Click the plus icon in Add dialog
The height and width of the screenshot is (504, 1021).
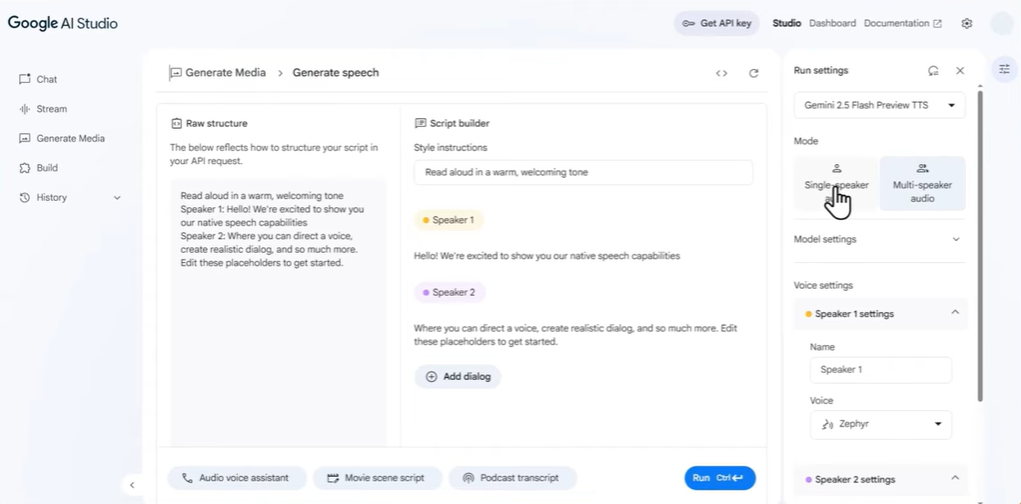click(x=431, y=376)
